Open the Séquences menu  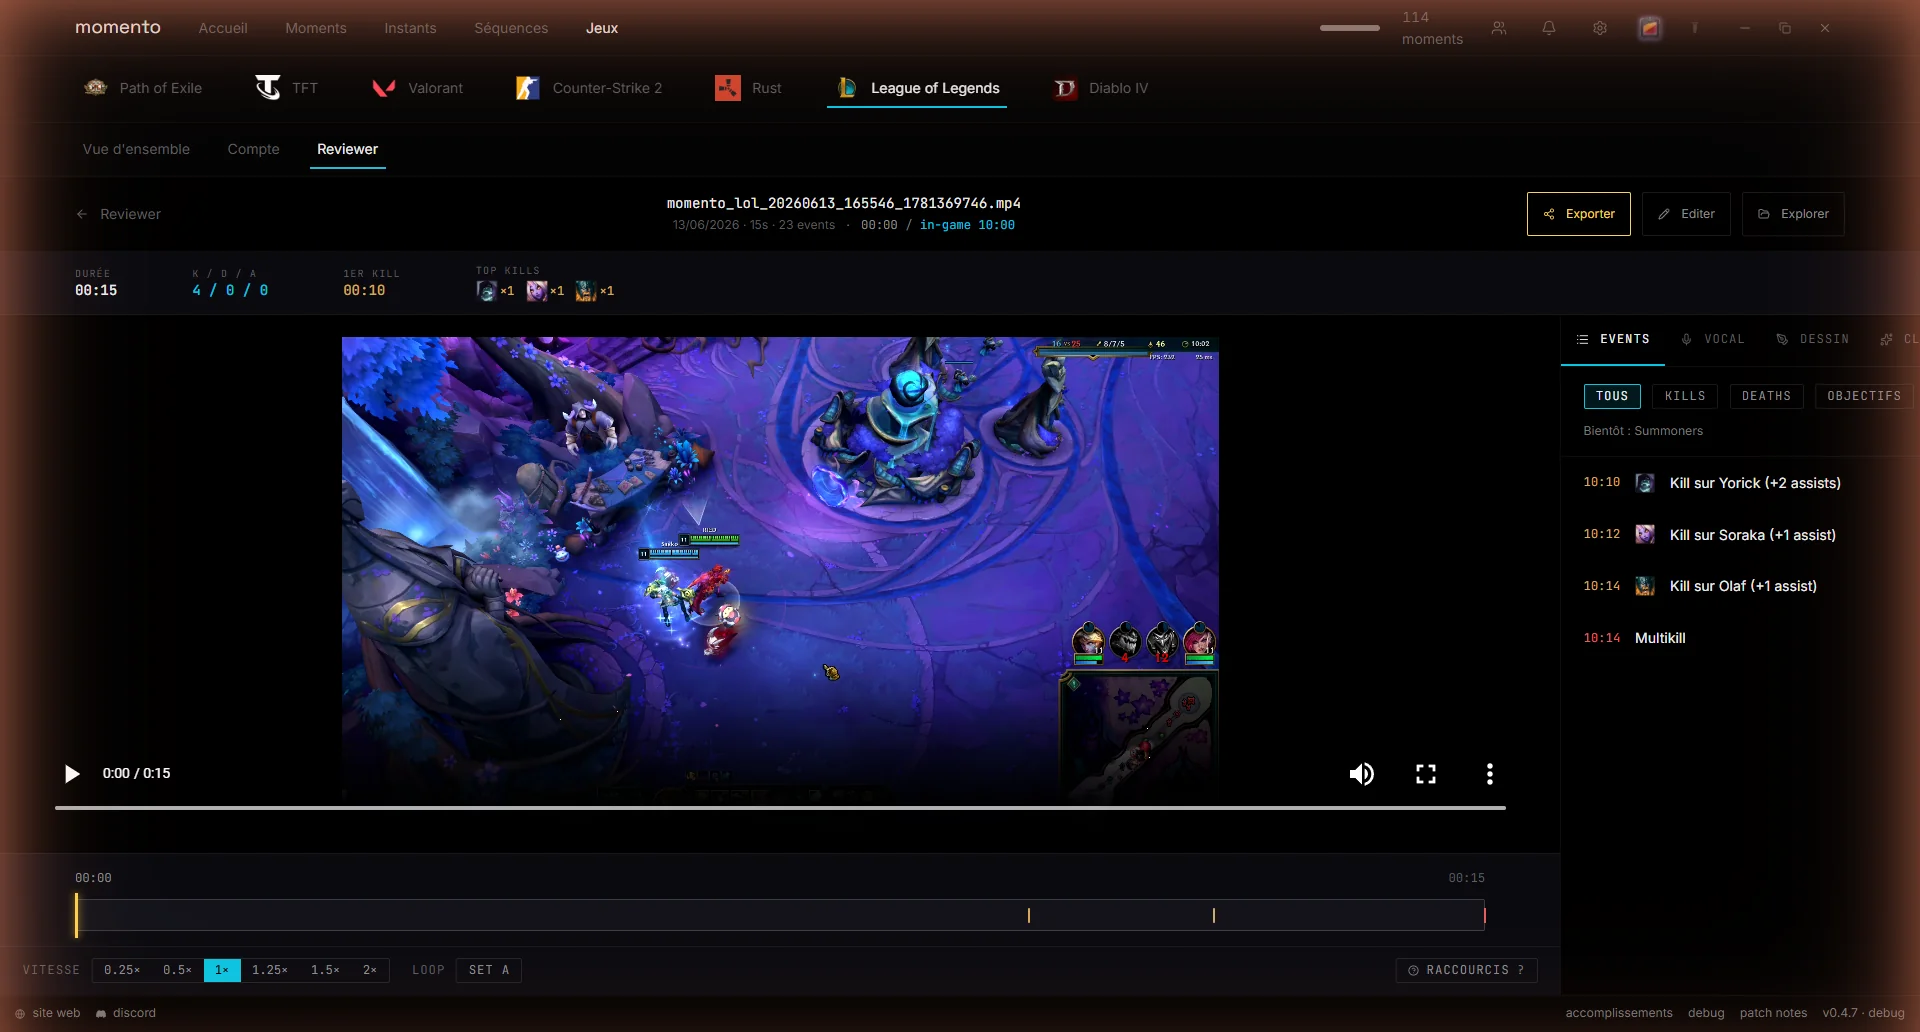coord(511,28)
